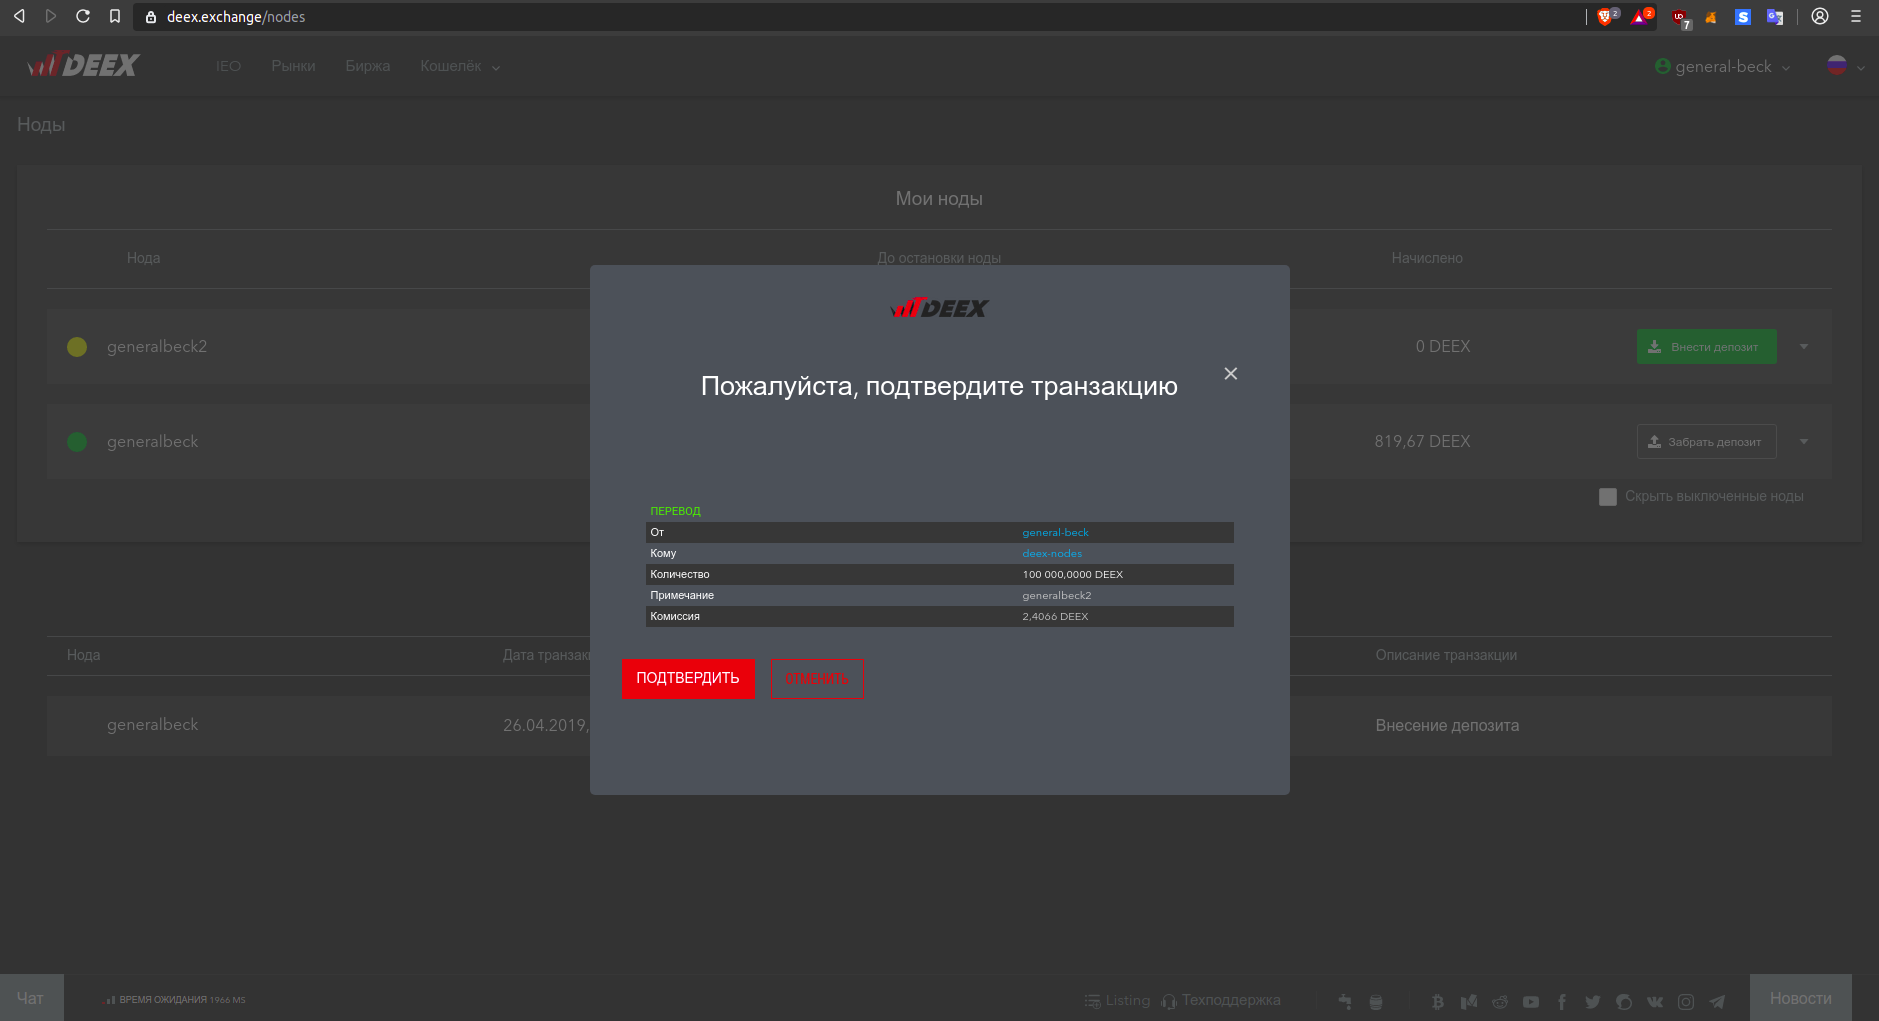This screenshot has height=1021, width=1879.
Task: Open the Twitter icon link
Action: point(1593,1001)
